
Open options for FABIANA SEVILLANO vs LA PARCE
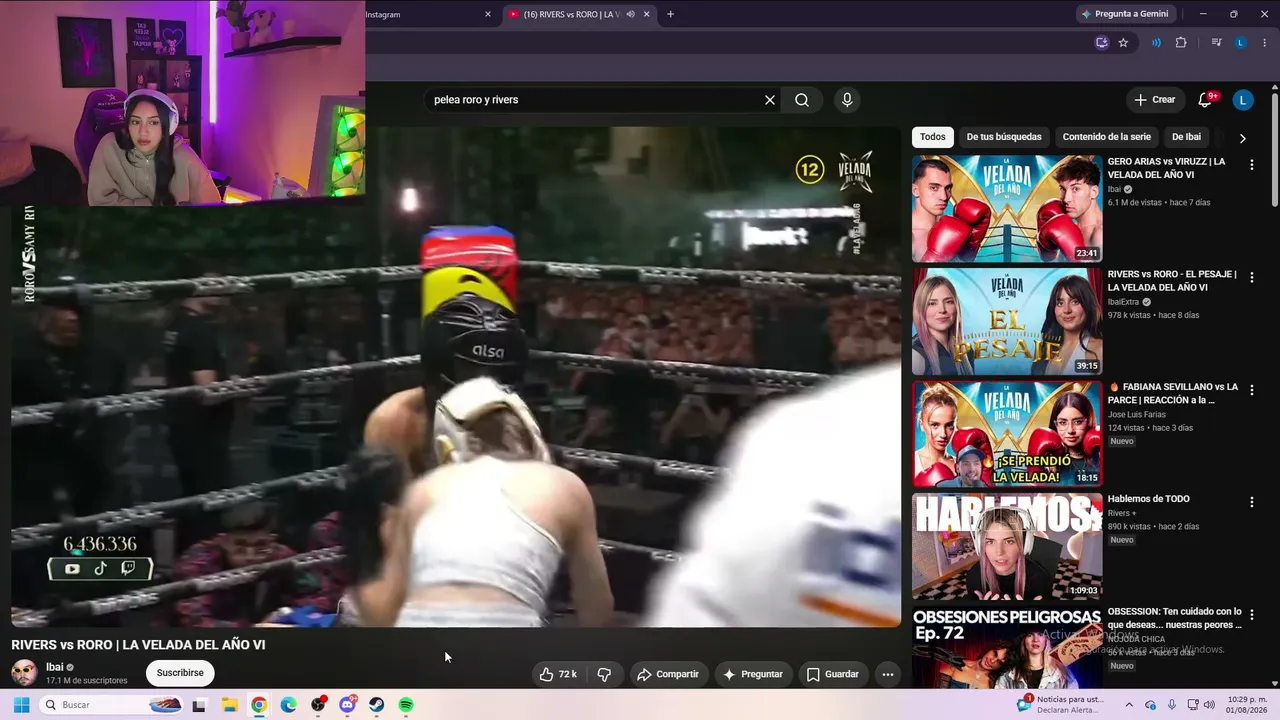tap(1251, 390)
